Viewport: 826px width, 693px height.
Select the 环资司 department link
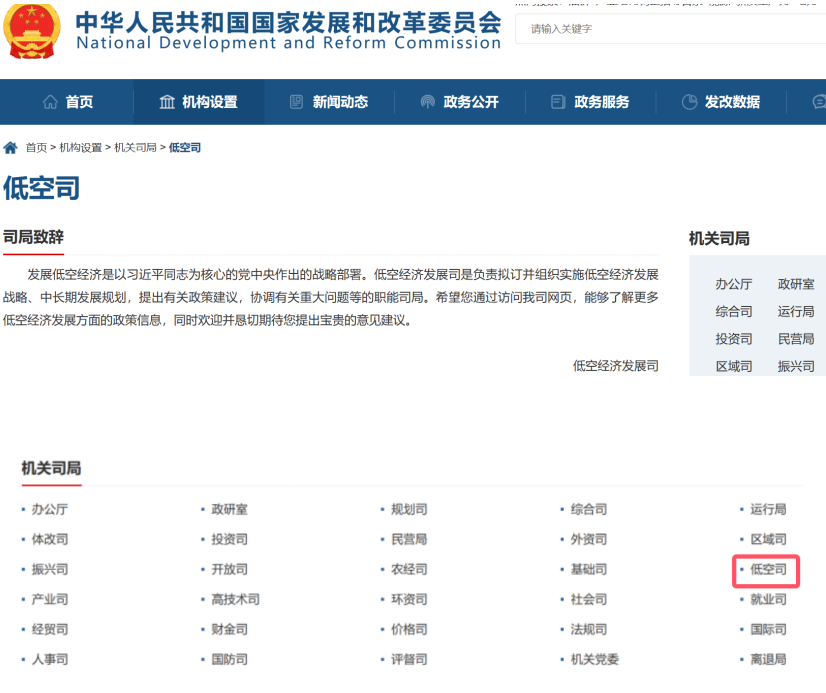coord(409,599)
